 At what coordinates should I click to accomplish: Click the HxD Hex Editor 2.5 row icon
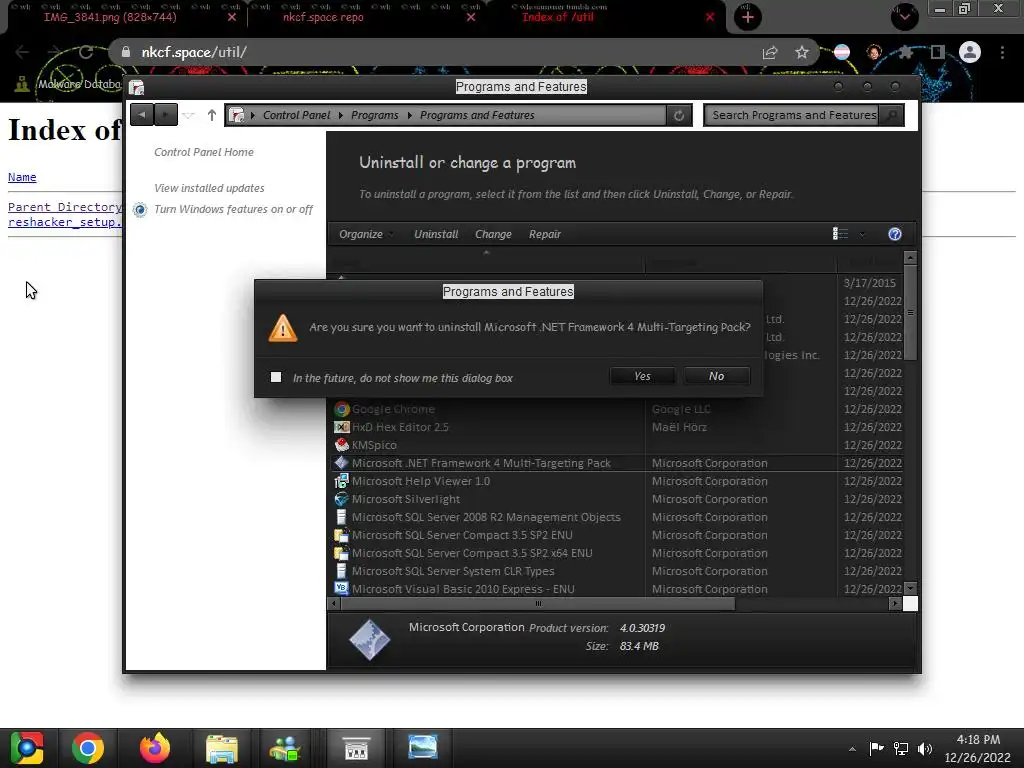coord(342,427)
